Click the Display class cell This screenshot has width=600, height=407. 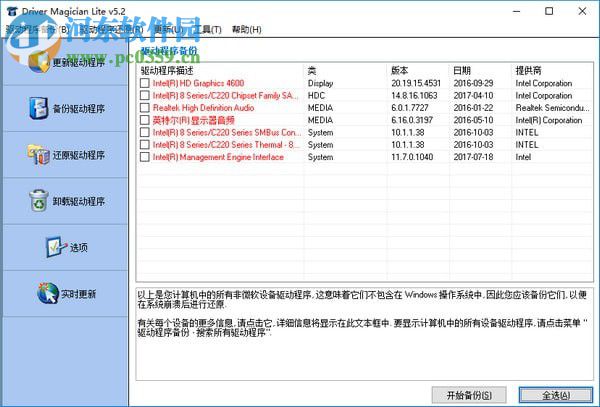320,83
